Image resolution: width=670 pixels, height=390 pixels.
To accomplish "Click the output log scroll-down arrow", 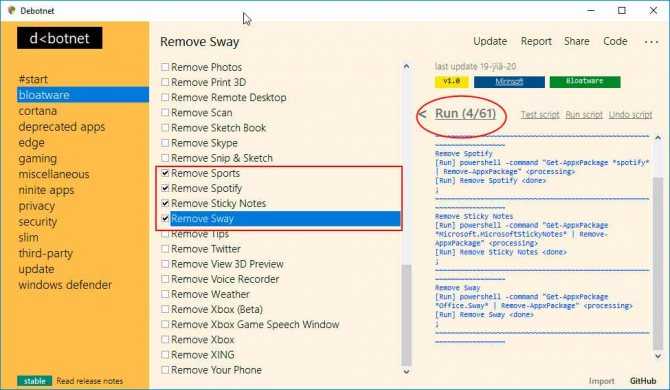I will [658, 356].
